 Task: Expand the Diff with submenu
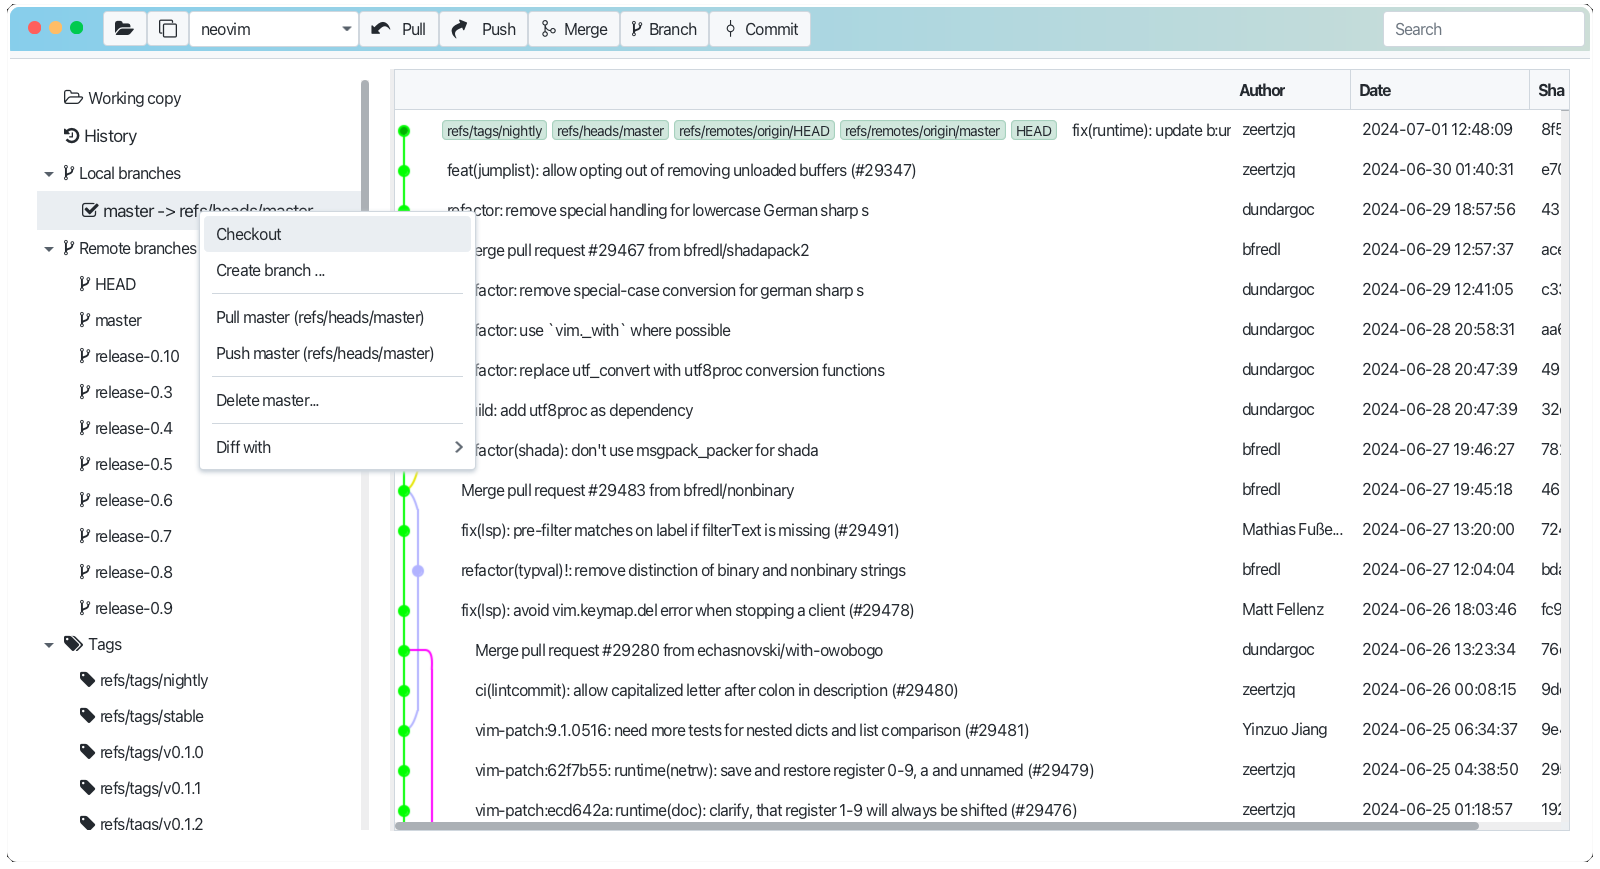[x=337, y=447]
